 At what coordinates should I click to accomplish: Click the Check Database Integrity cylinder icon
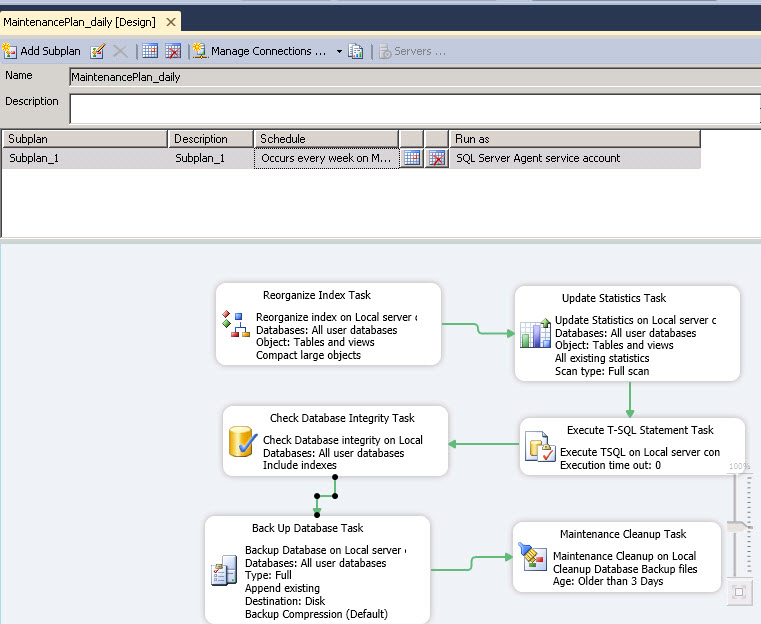242,441
